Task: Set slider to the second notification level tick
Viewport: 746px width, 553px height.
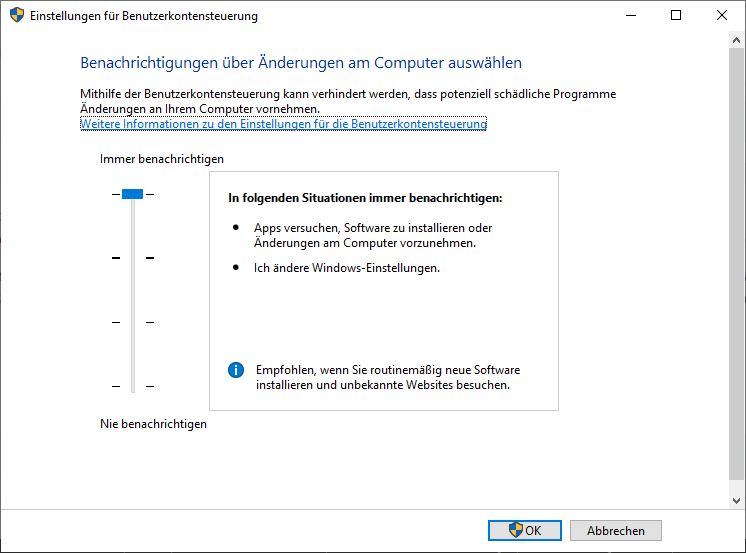Action: click(133, 258)
